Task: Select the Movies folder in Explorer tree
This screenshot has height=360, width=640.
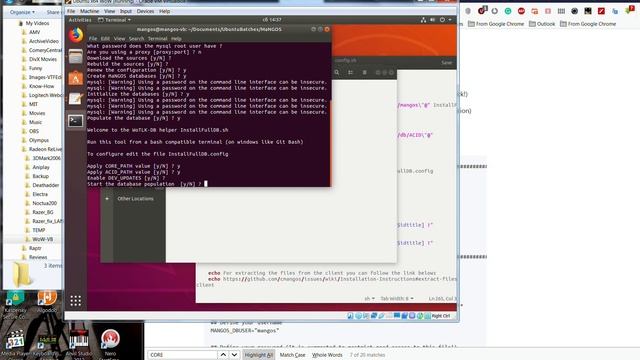Action: (37, 113)
